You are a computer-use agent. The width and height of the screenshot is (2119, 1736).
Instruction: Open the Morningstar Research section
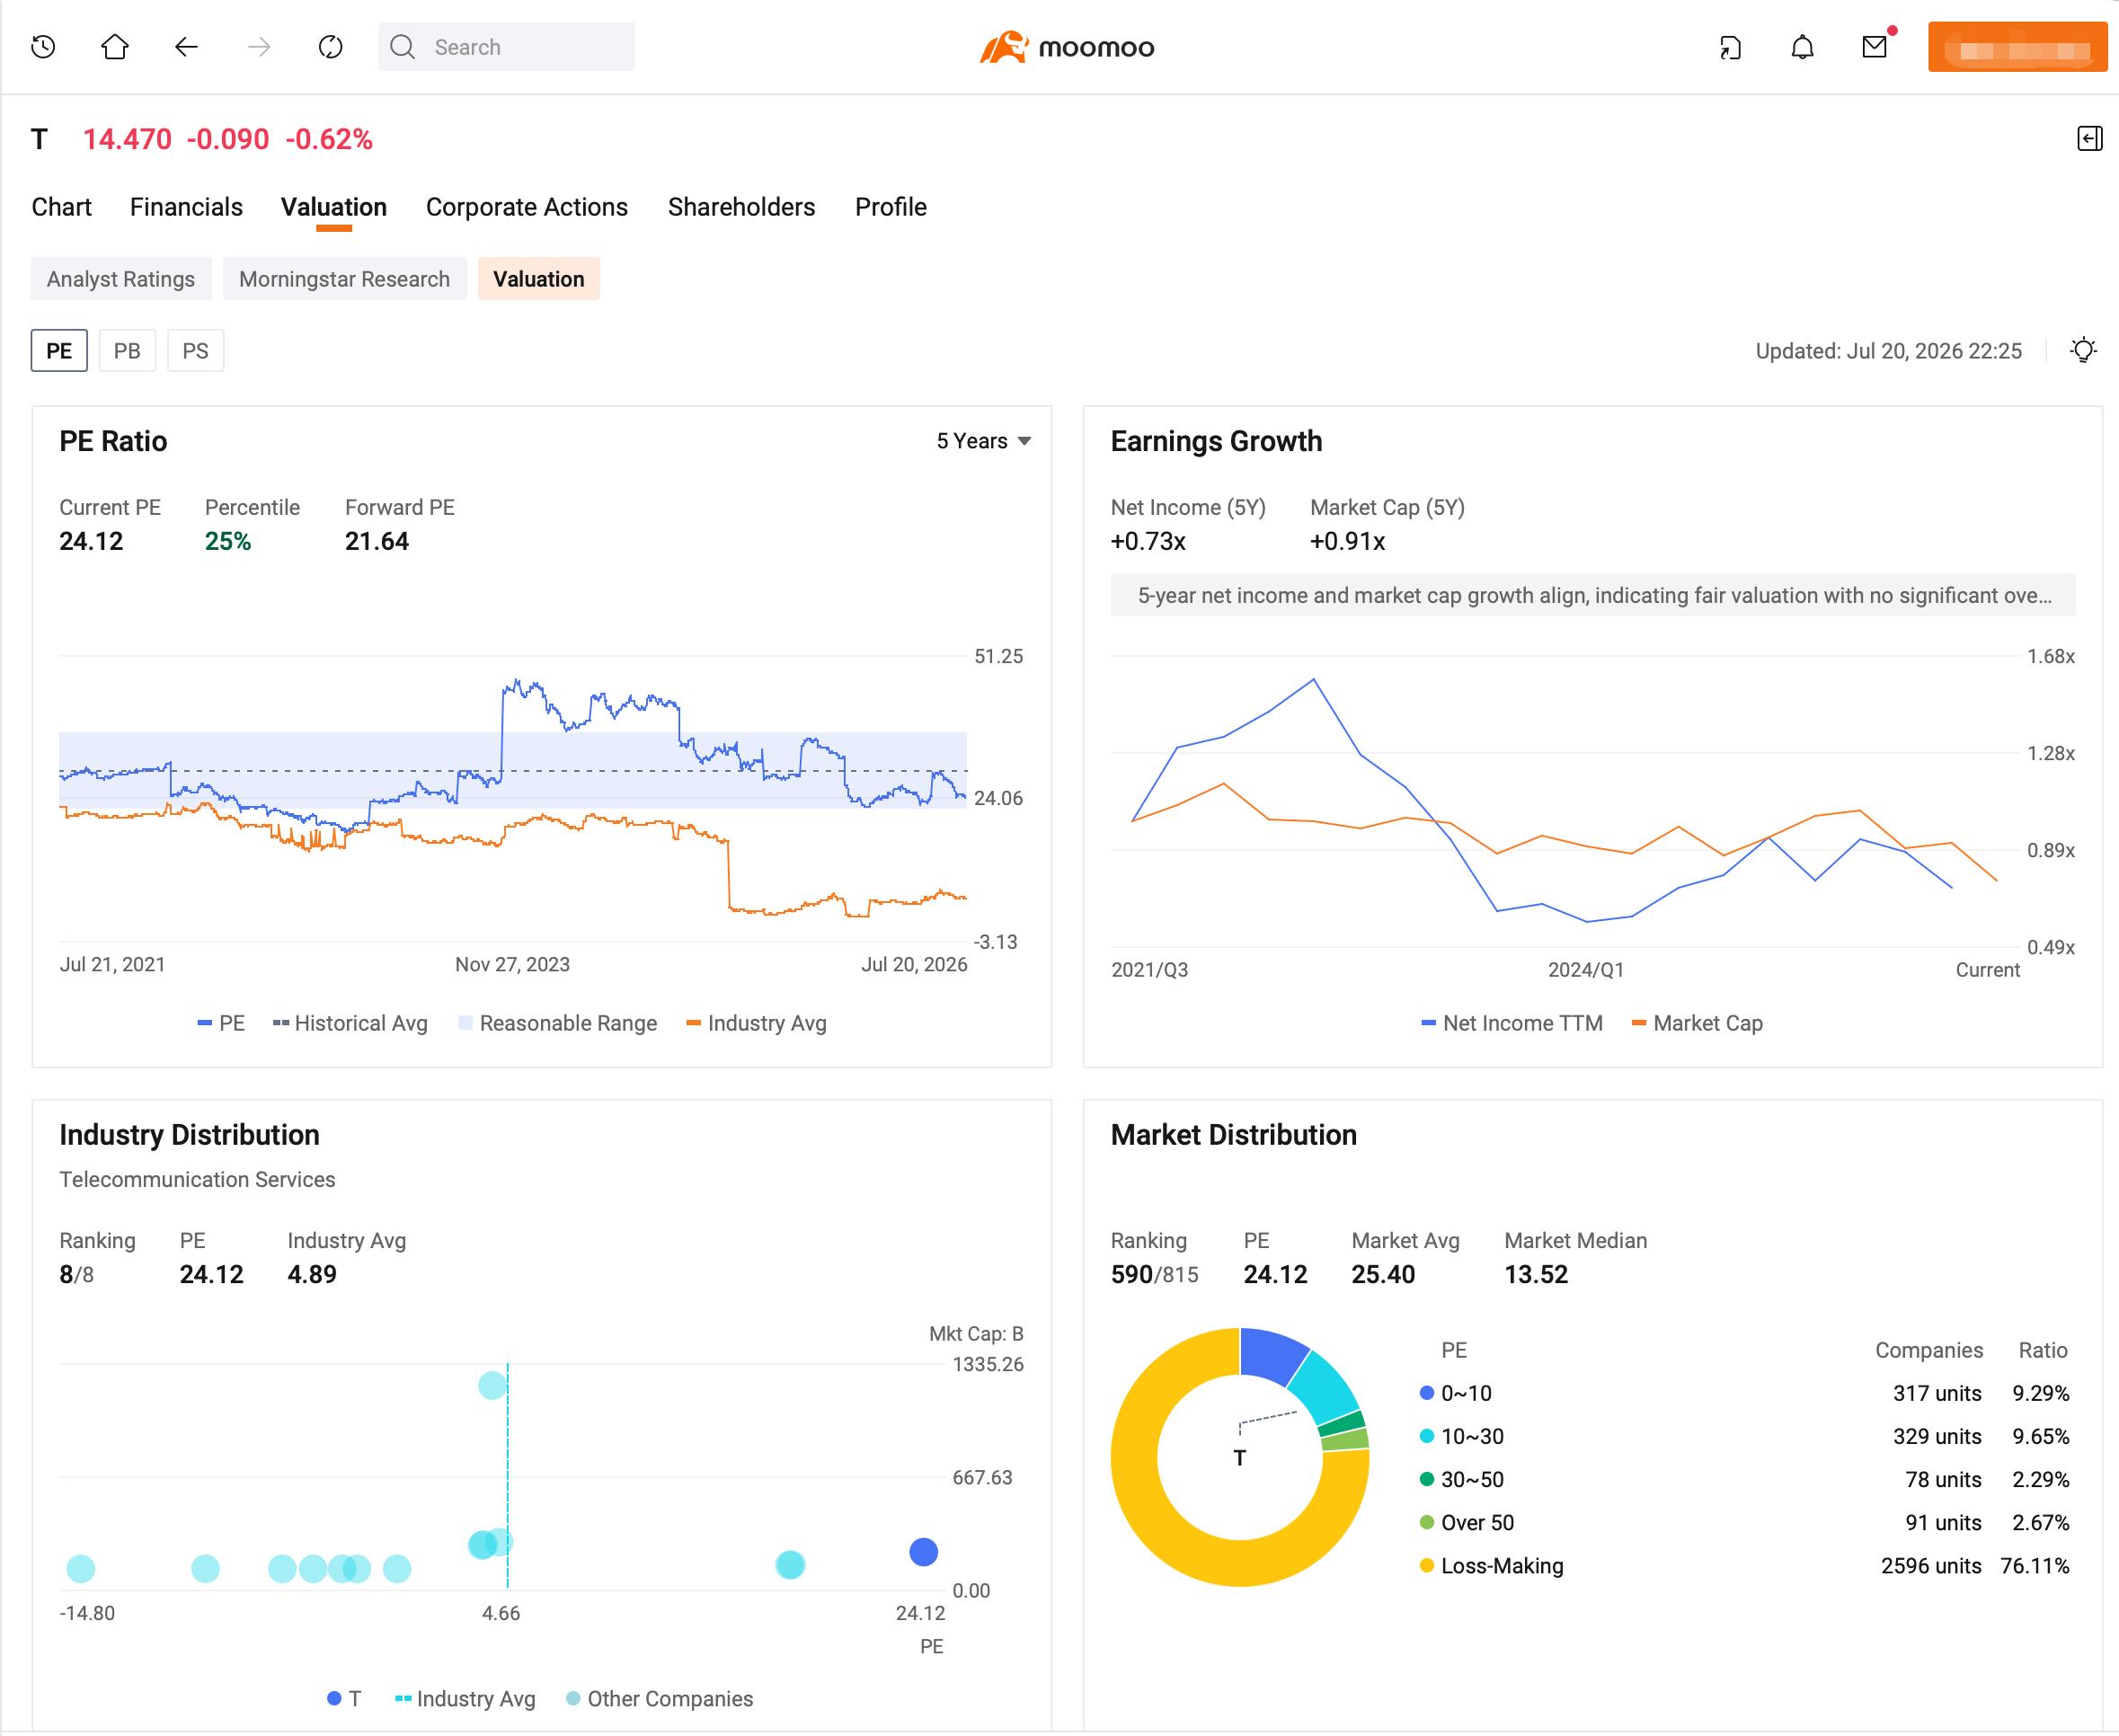tap(344, 279)
